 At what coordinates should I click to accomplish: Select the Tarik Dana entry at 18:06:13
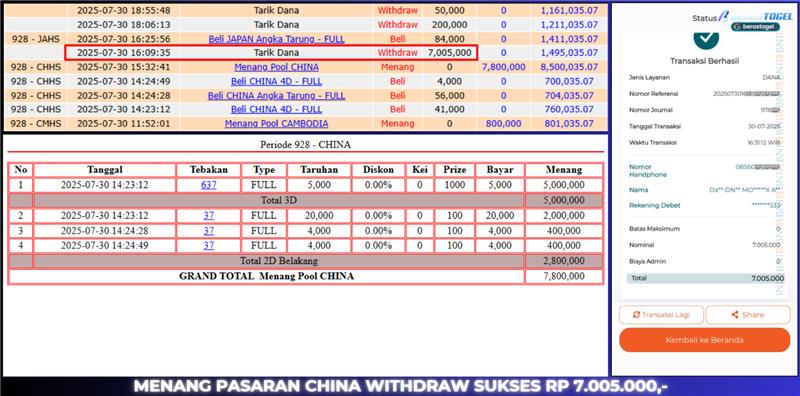[x=277, y=24]
